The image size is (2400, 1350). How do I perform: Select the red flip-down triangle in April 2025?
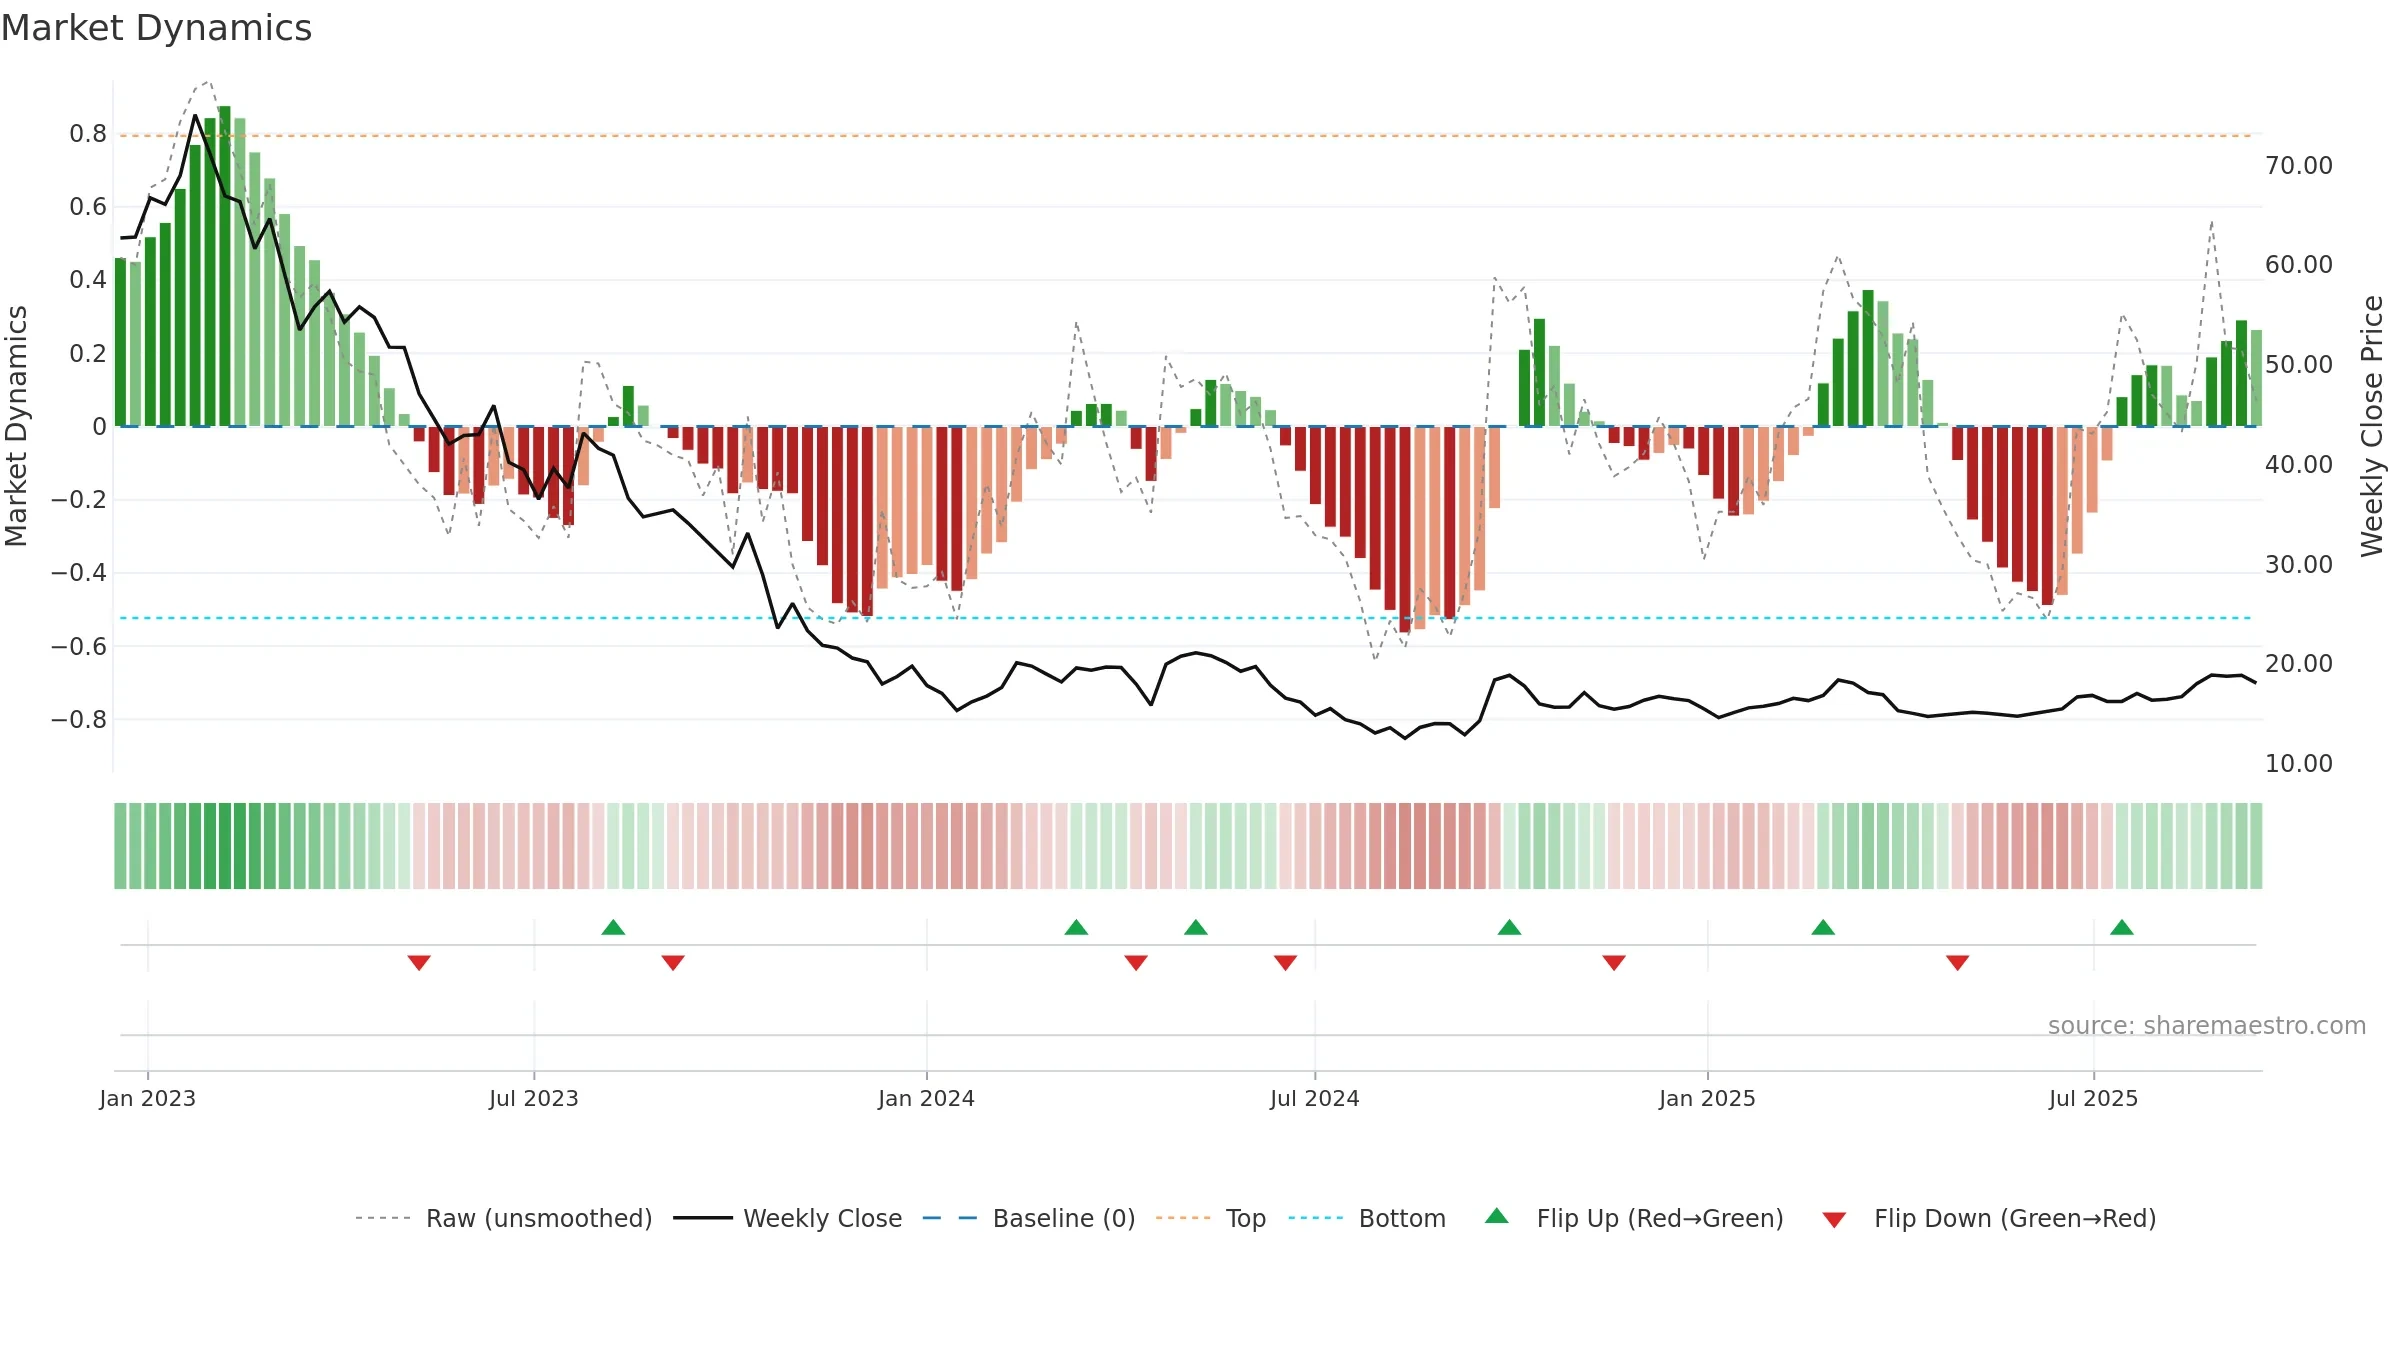tap(1958, 962)
